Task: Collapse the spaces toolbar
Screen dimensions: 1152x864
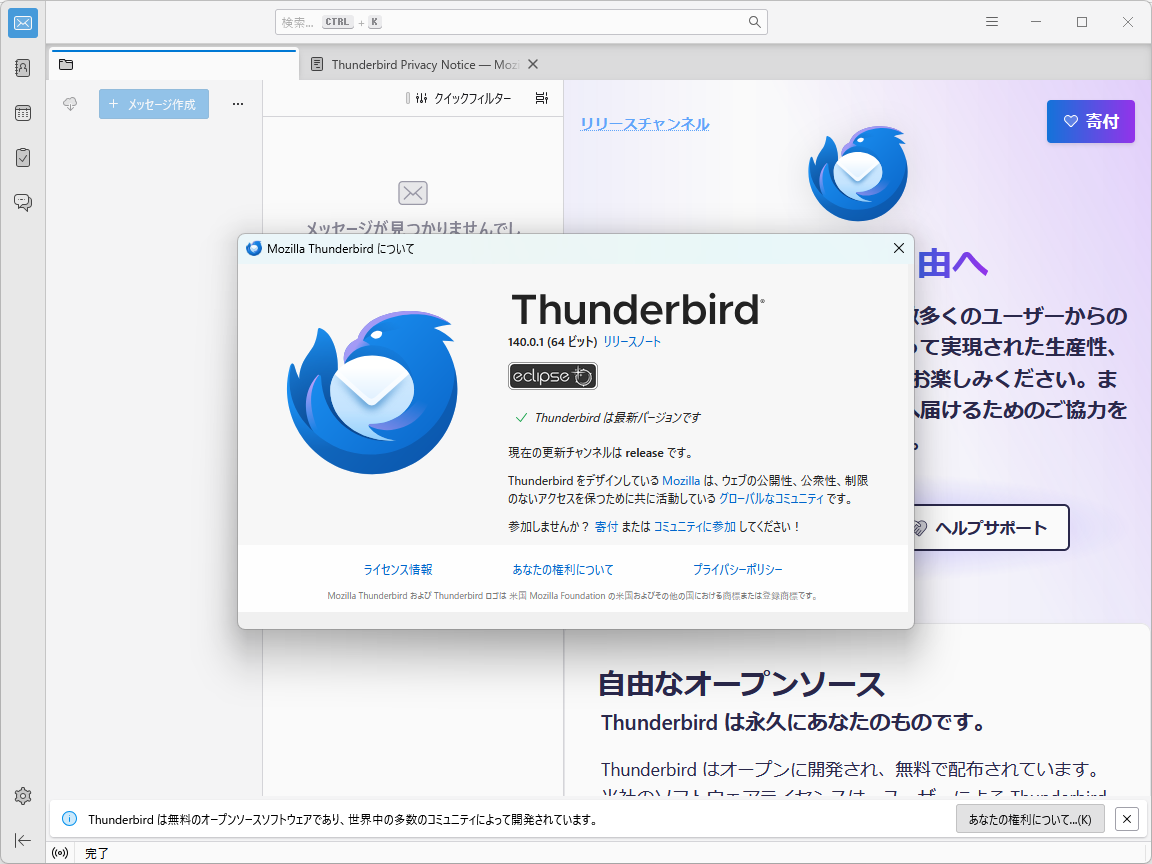Action: [22, 841]
